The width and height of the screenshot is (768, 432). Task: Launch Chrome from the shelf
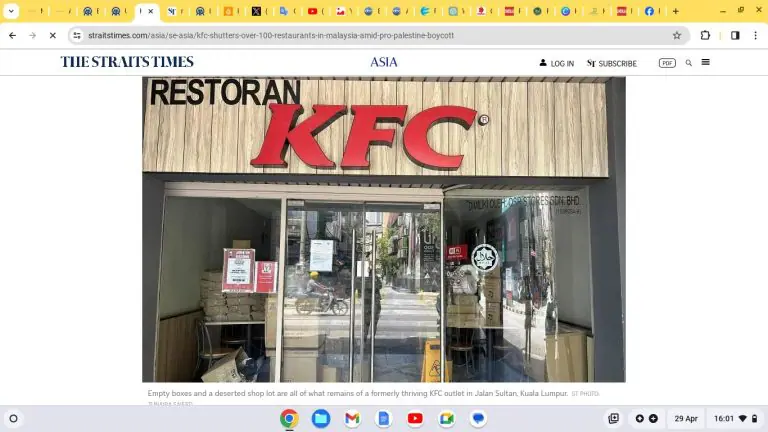point(289,418)
